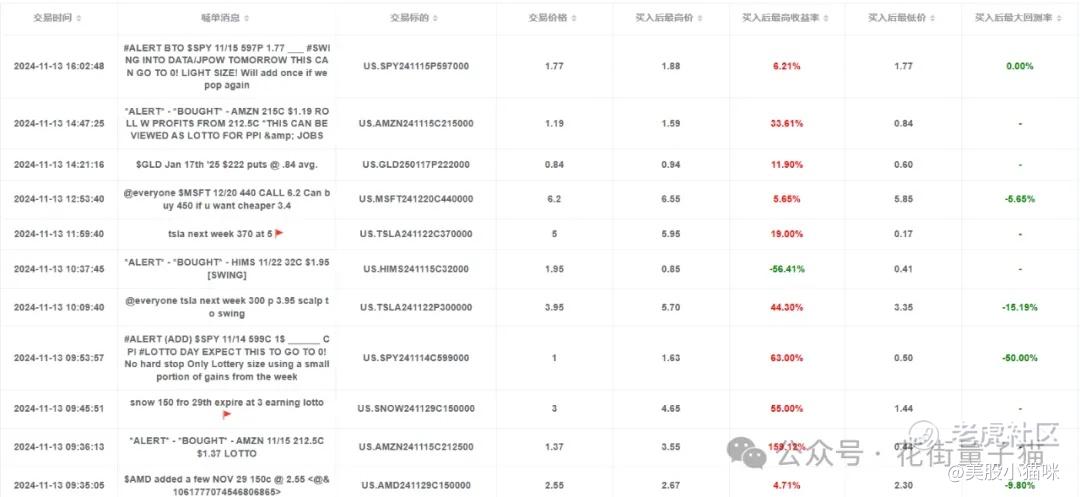The width and height of the screenshot is (1080, 497).
Task: Select timestamp 2024-11-13 16:02:48
Action: tap(59, 67)
